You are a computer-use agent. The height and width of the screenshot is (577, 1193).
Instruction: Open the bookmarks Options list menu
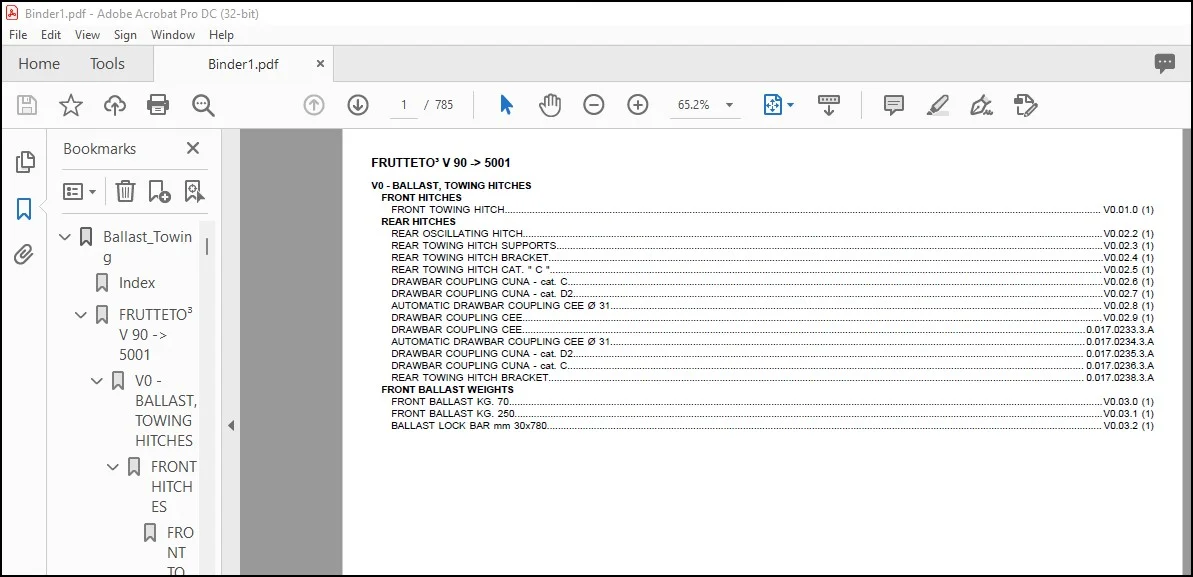pos(79,191)
